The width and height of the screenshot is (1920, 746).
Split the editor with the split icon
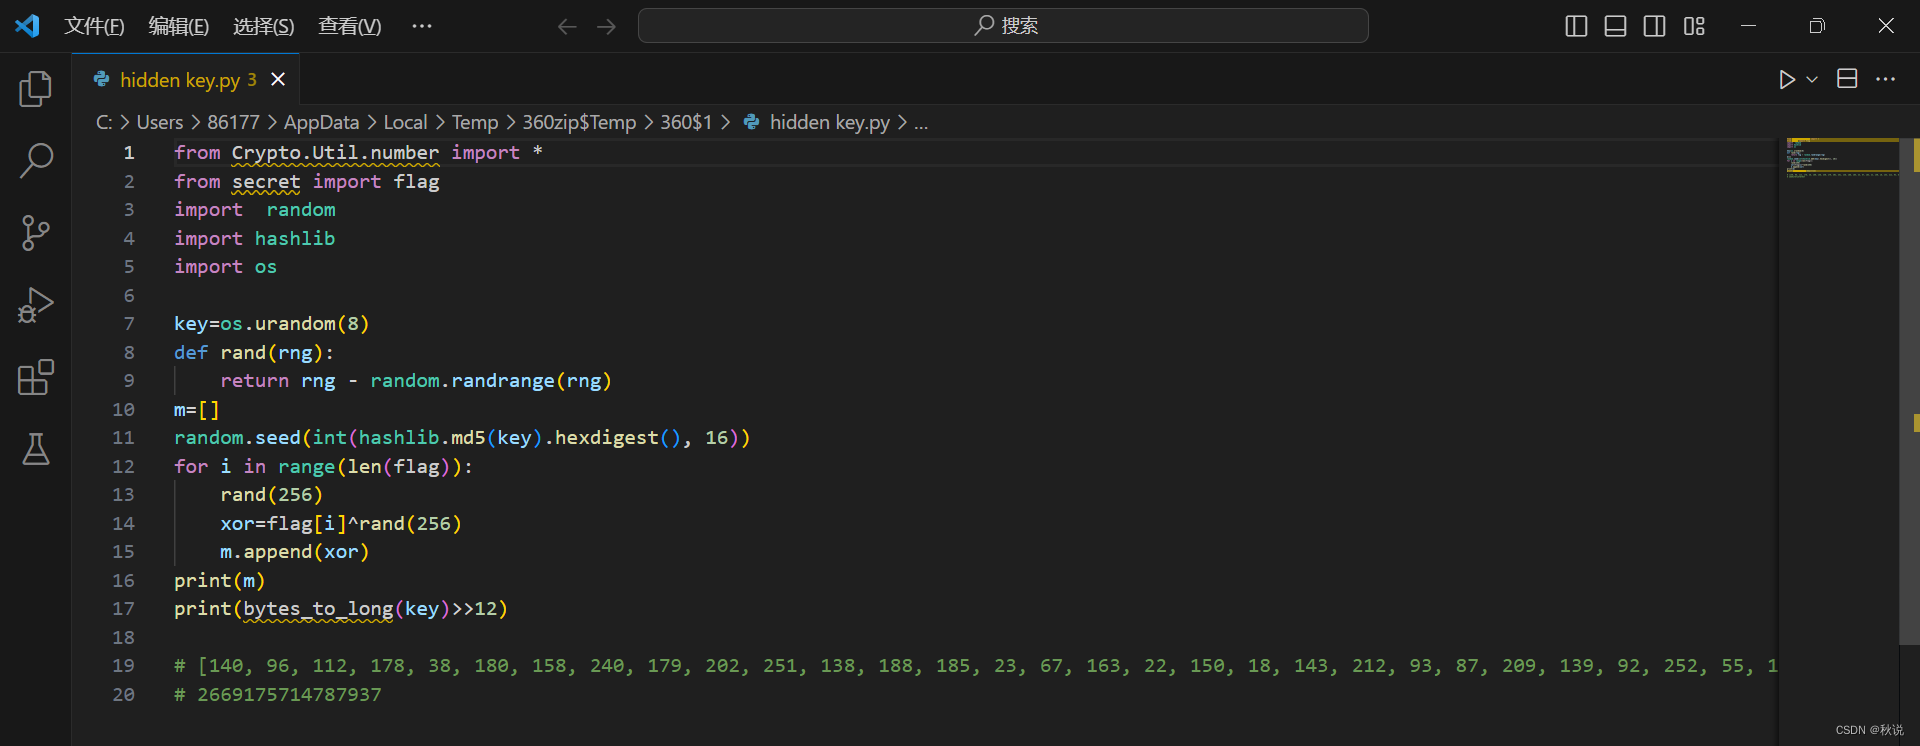tap(1847, 79)
